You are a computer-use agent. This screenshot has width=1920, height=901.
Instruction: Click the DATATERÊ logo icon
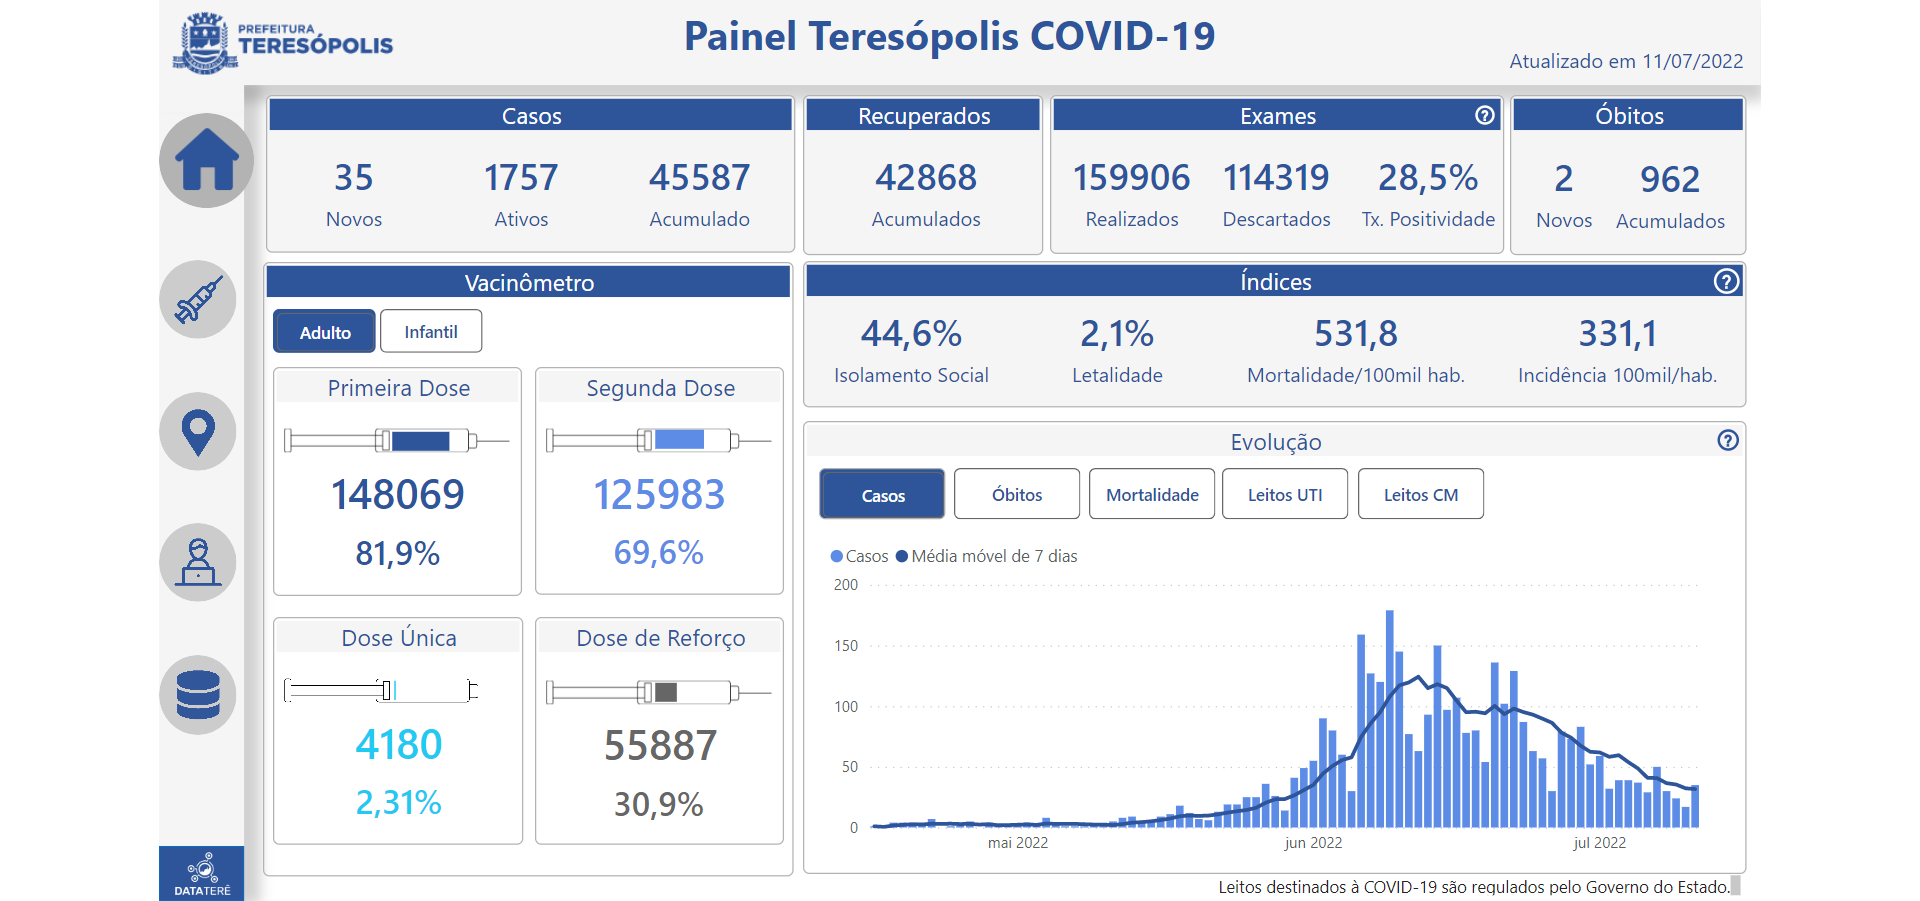(202, 873)
